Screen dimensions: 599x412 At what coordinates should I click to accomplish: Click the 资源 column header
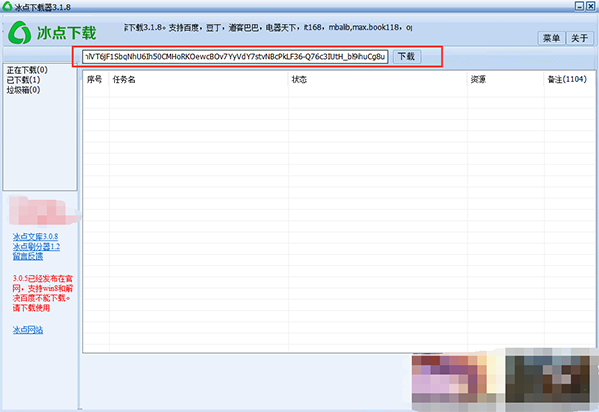(x=505, y=79)
